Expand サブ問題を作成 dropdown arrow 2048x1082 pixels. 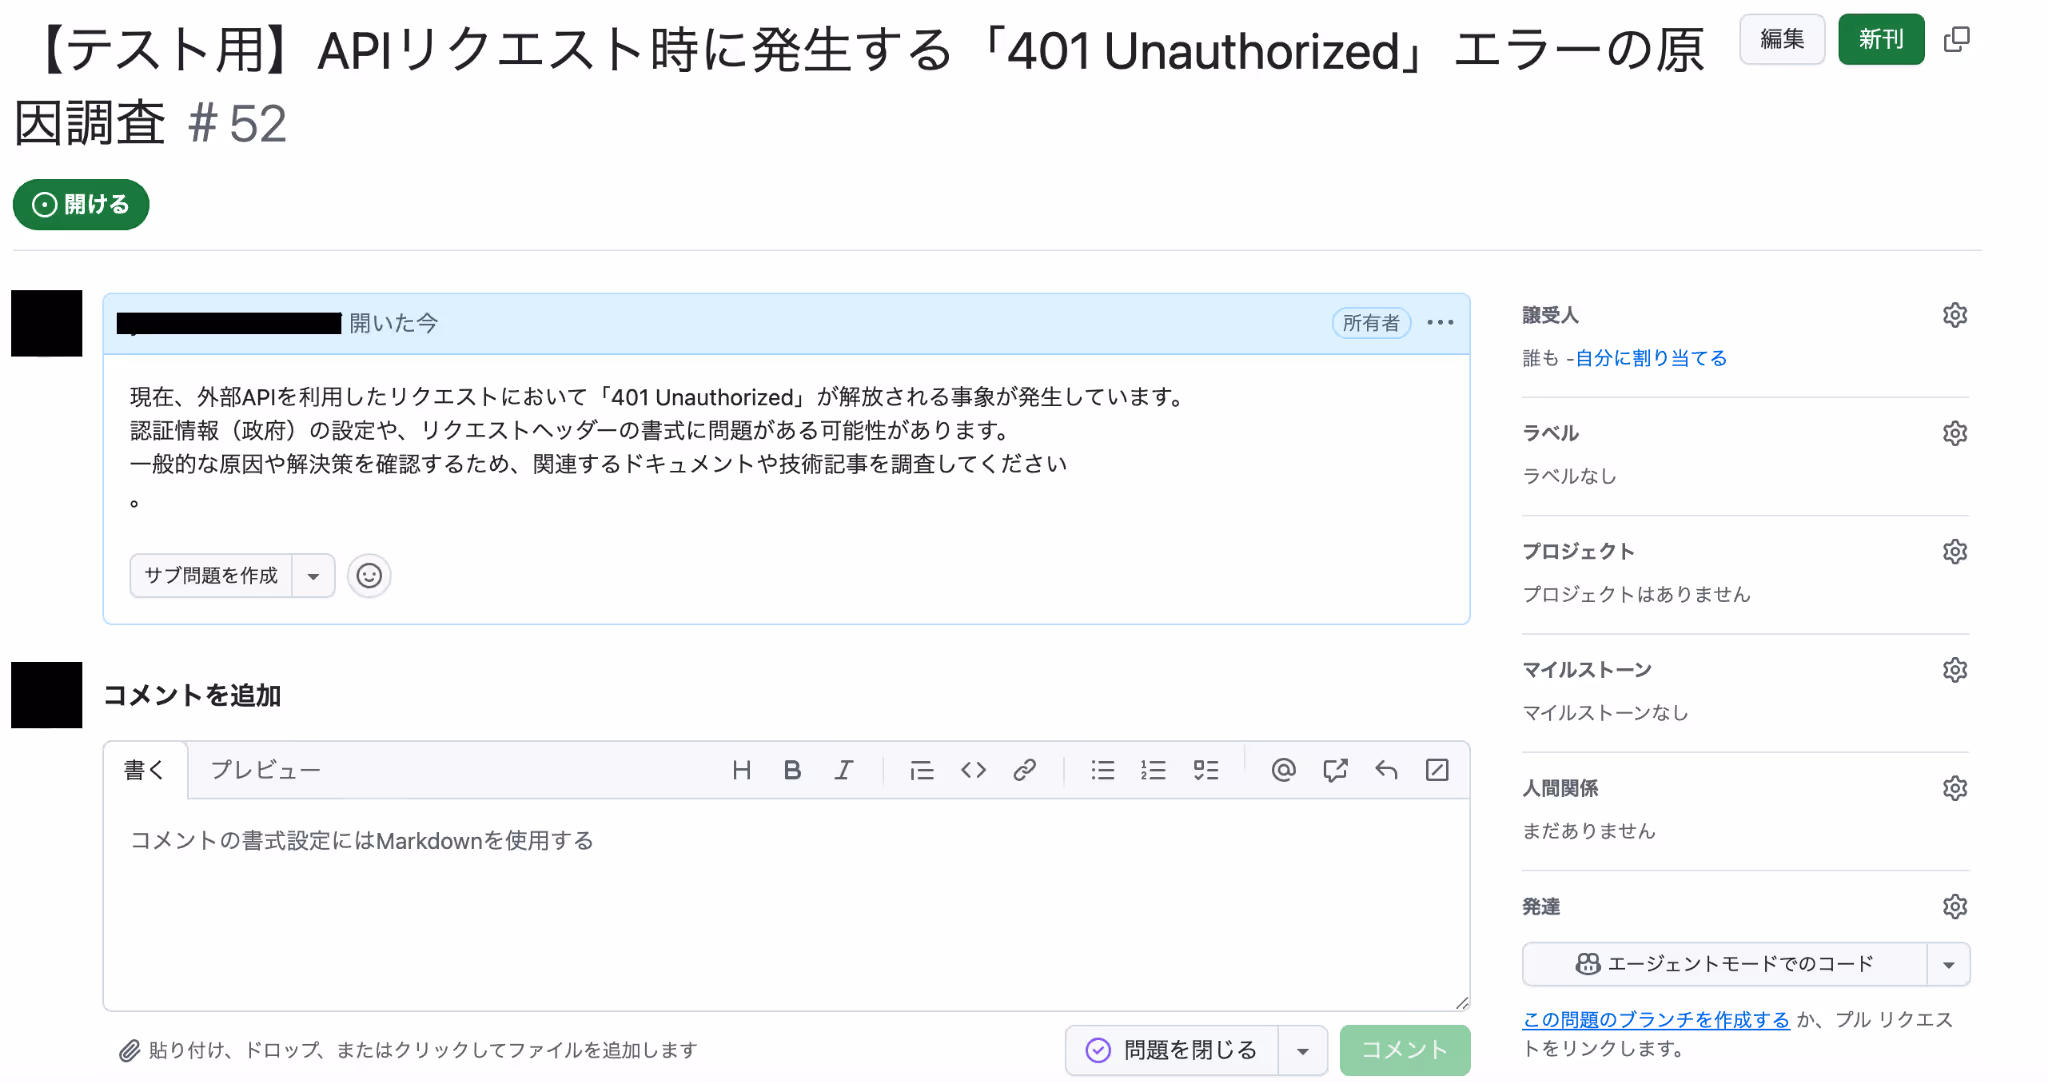[313, 576]
